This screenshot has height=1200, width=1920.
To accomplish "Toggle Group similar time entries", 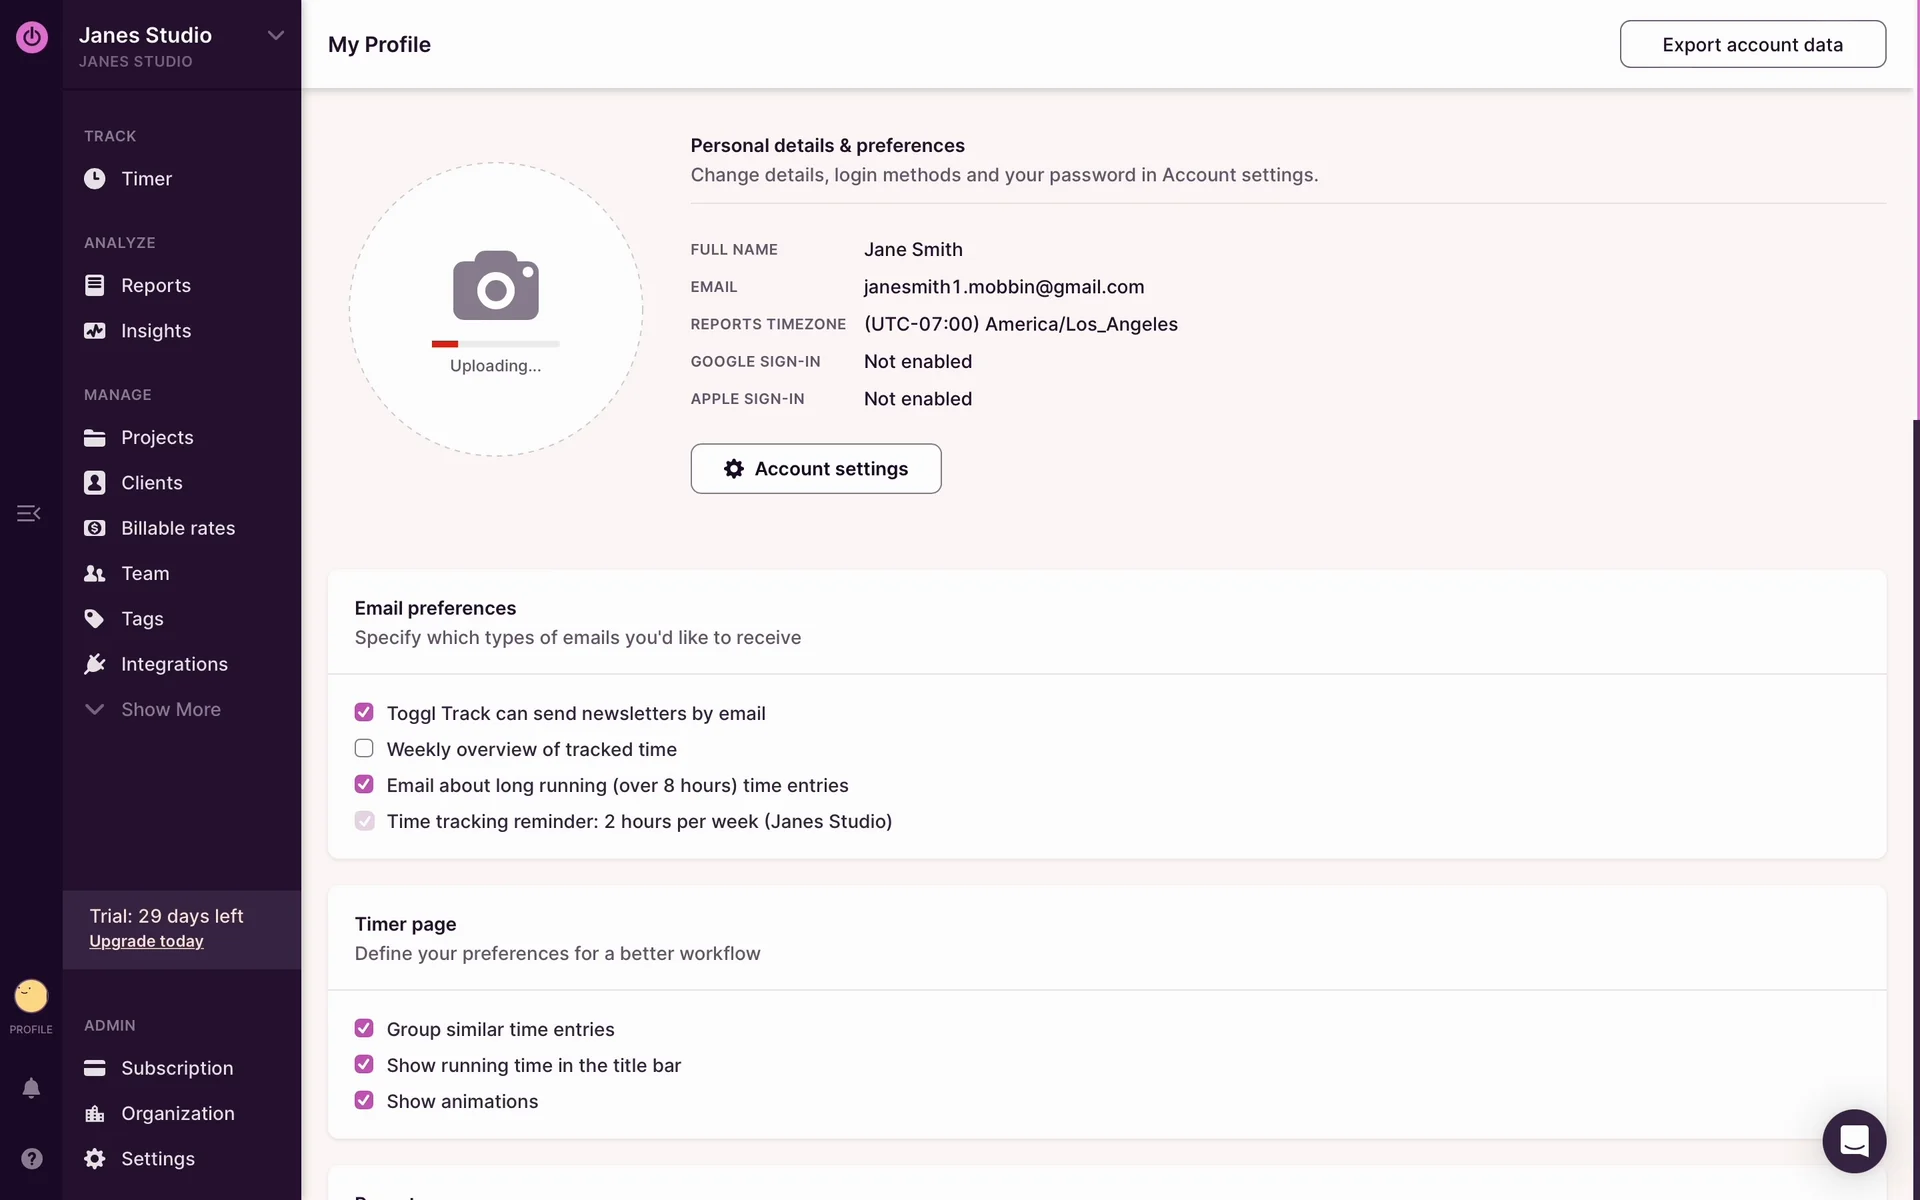I will point(364,1028).
